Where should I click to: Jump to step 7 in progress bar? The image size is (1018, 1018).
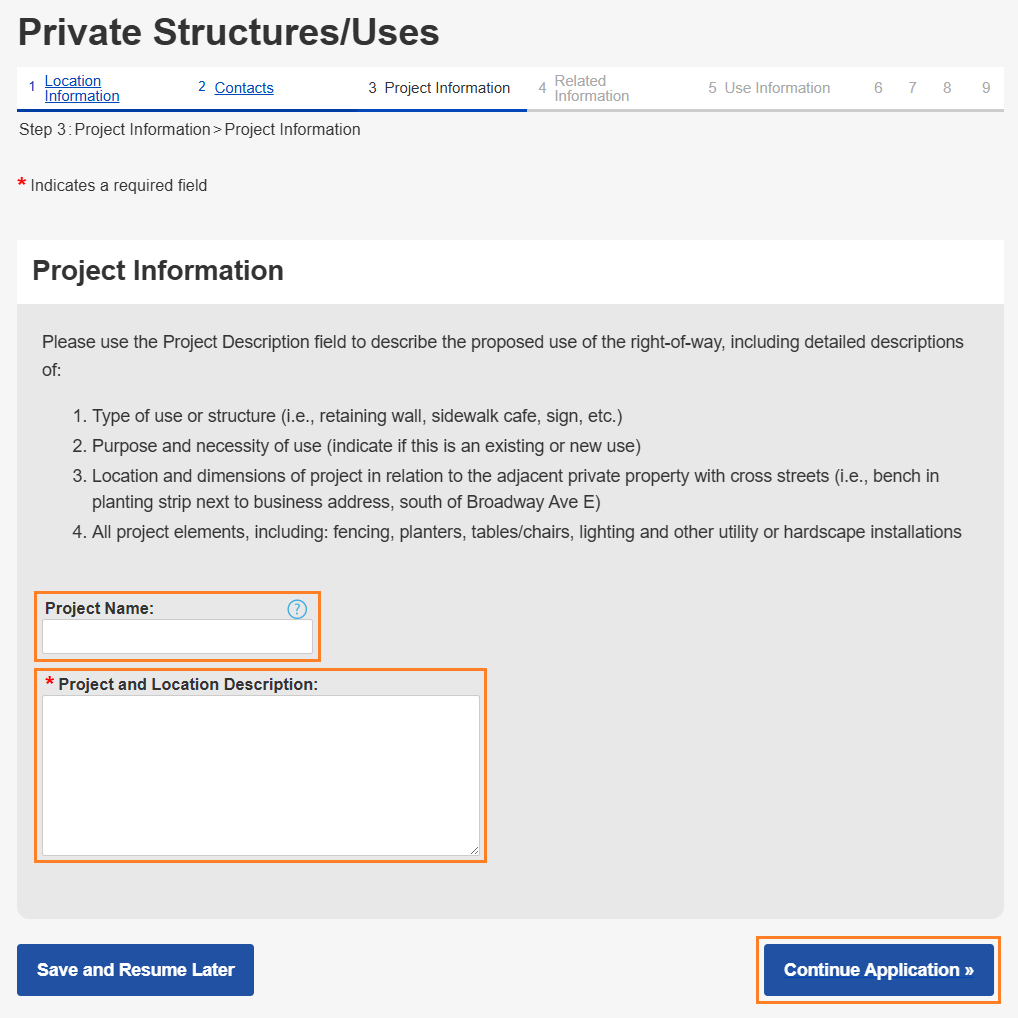[x=912, y=88]
